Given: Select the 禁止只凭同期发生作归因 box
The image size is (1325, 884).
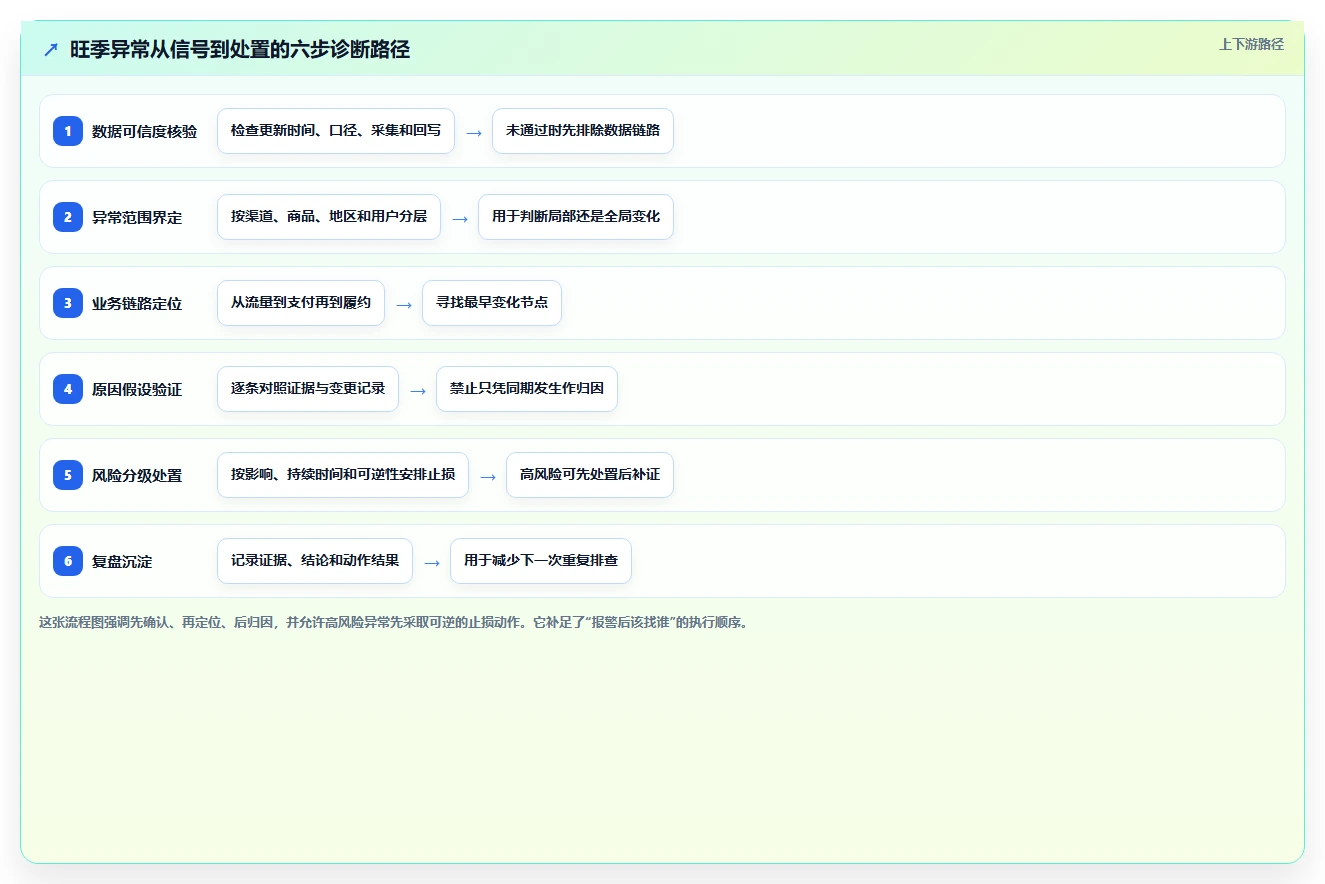Looking at the screenshot, I should point(527,388).
